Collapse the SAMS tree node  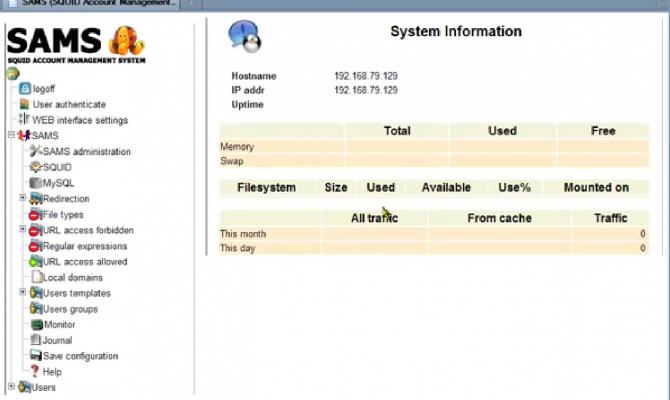[x=11, y=135]
